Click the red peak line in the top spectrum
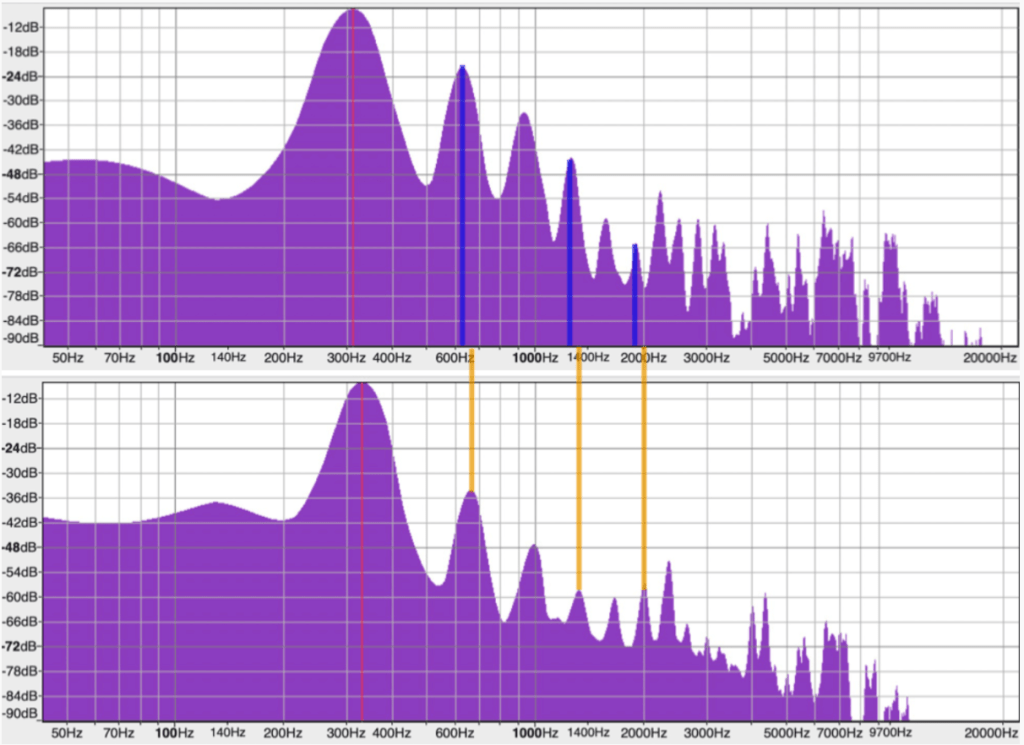The image size is (1024, 745). [x=352, y=180]
